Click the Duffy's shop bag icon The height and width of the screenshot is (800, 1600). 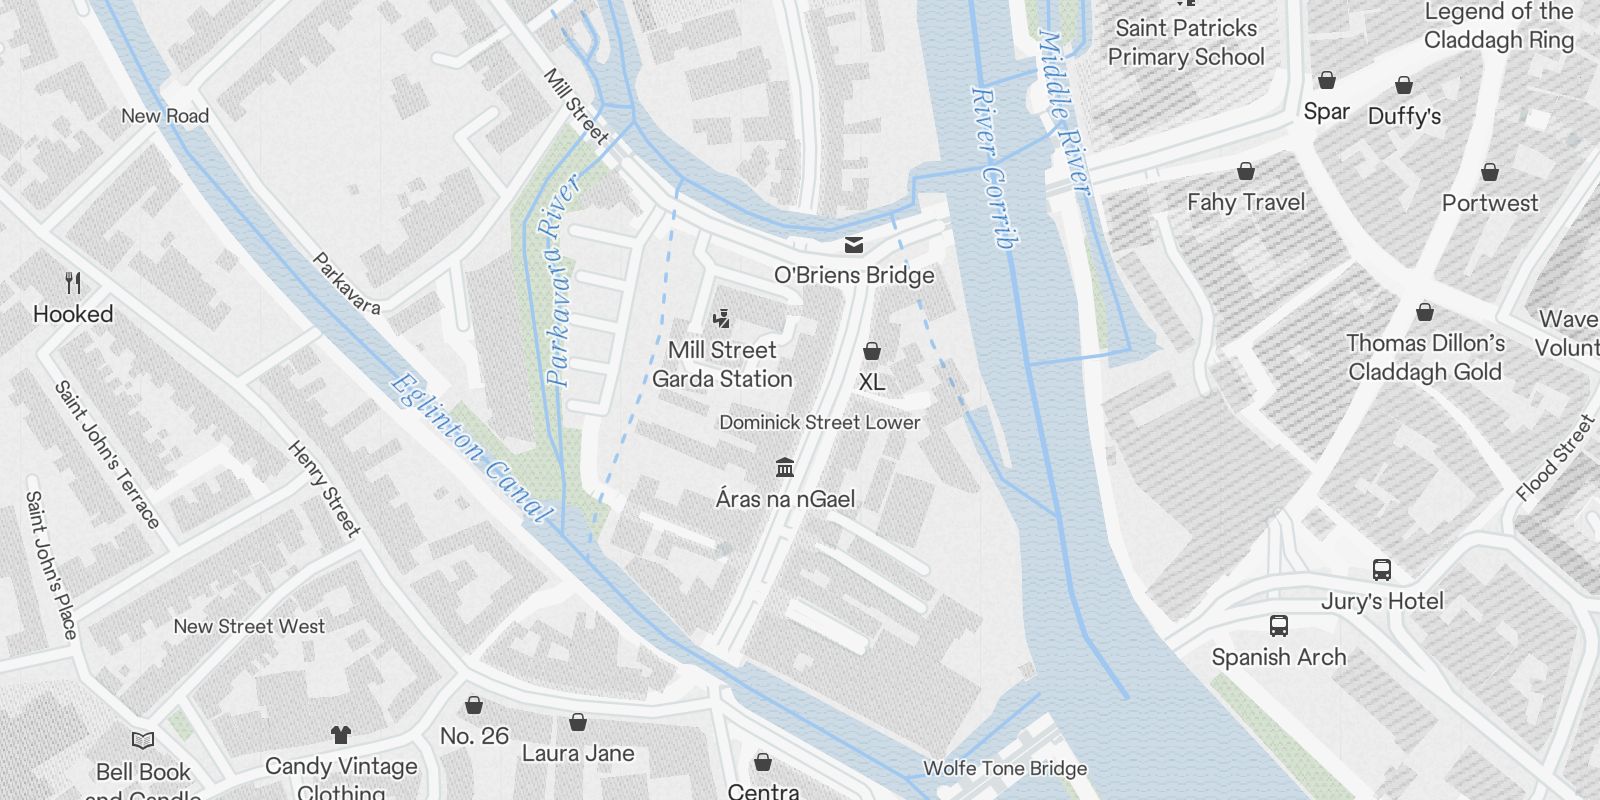coord(1404,85)
